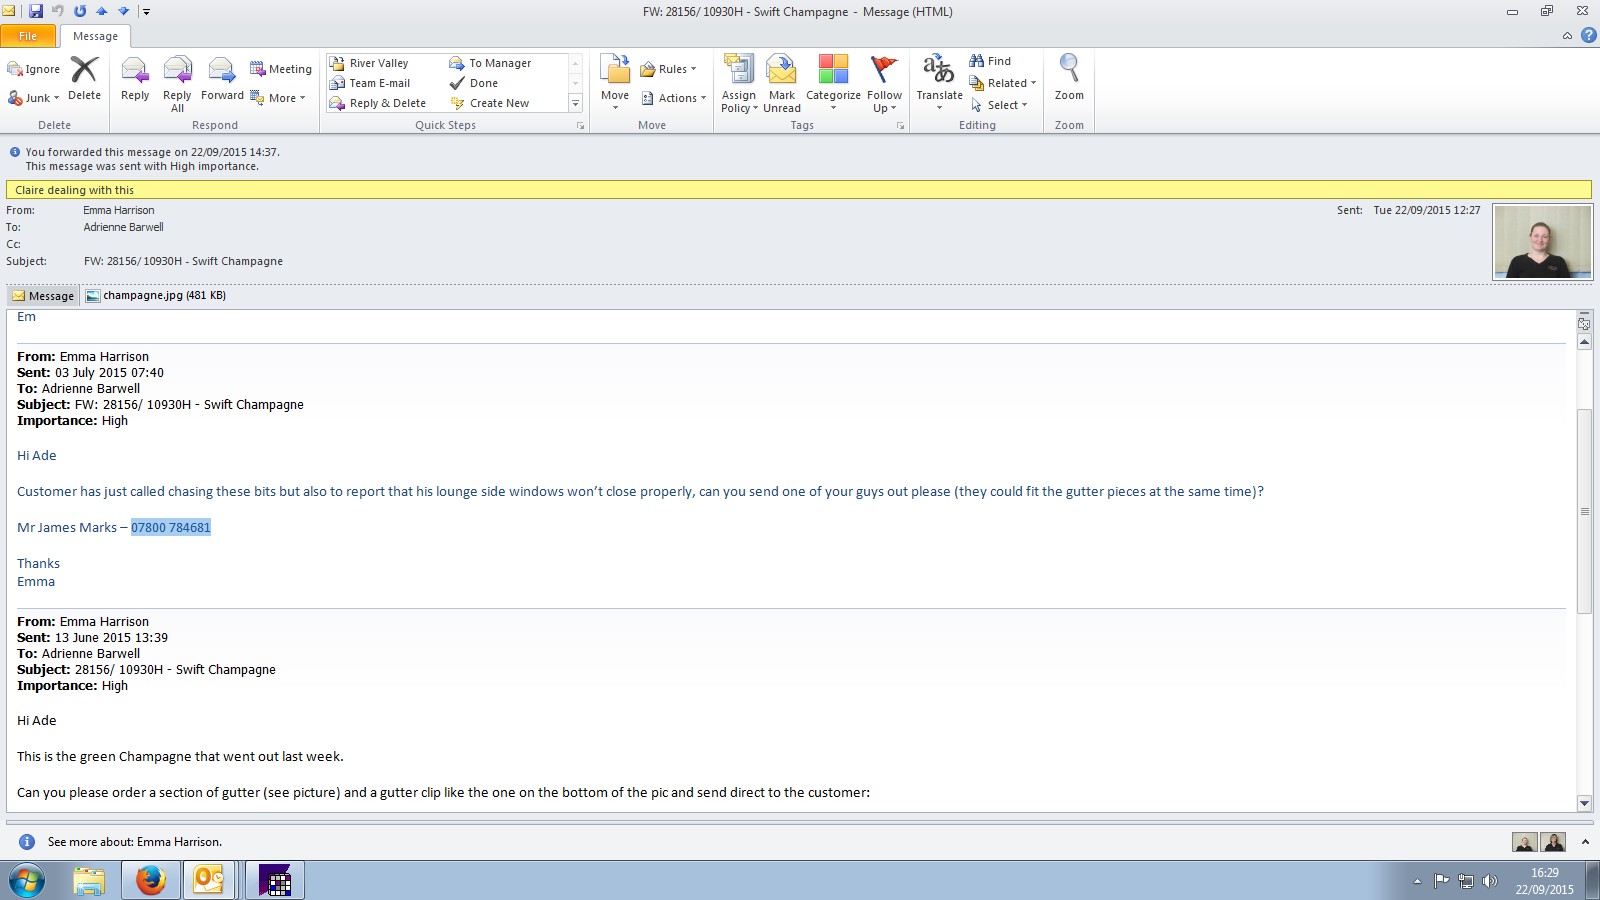Click the Undo arrow in the quick access toolbar
This screenshot has height=900, width=1600.
[58, 11]
